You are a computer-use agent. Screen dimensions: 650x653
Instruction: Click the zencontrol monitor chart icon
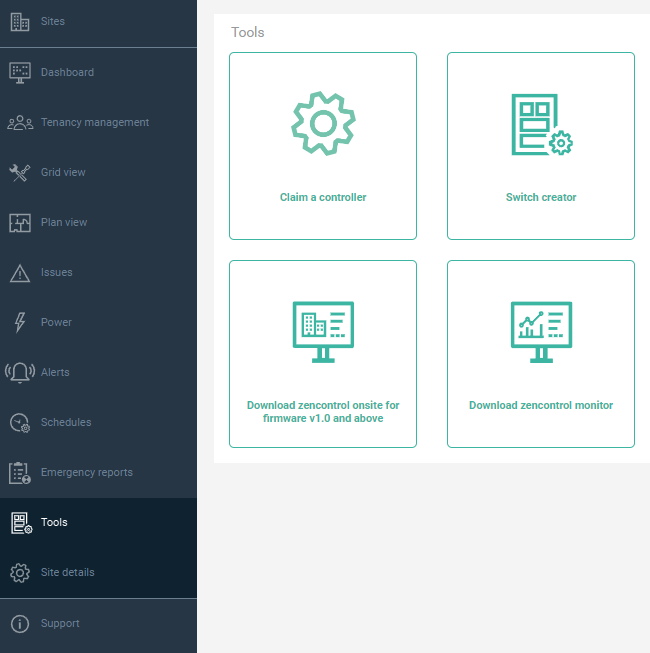point(541,332)
